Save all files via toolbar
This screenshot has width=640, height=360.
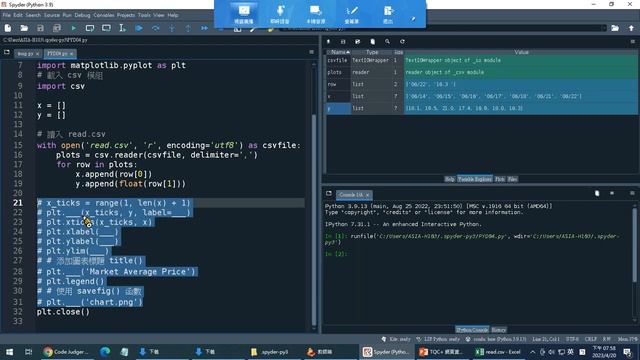pos(57,28)
